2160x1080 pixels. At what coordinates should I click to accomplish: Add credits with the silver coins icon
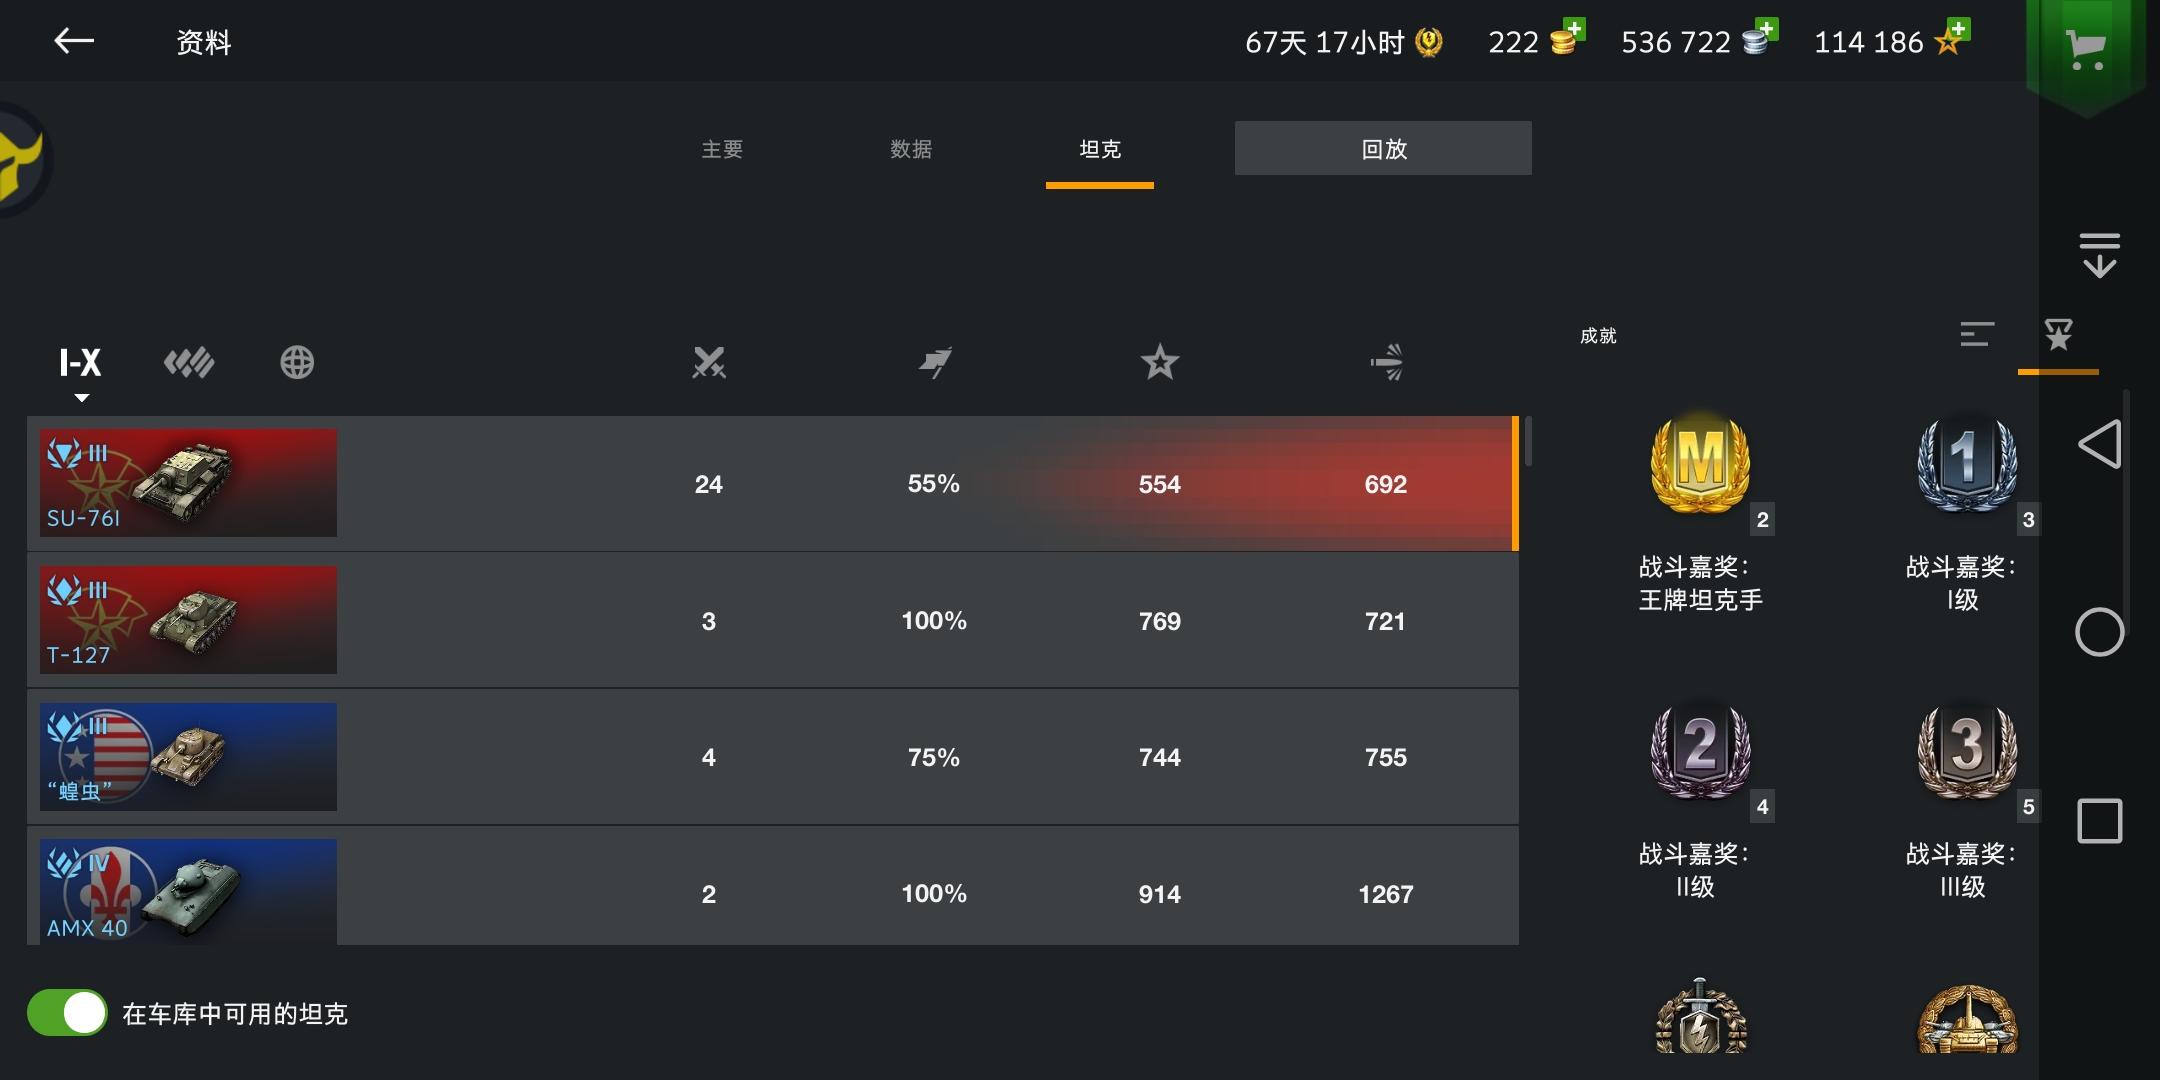tap(1760, 38)
